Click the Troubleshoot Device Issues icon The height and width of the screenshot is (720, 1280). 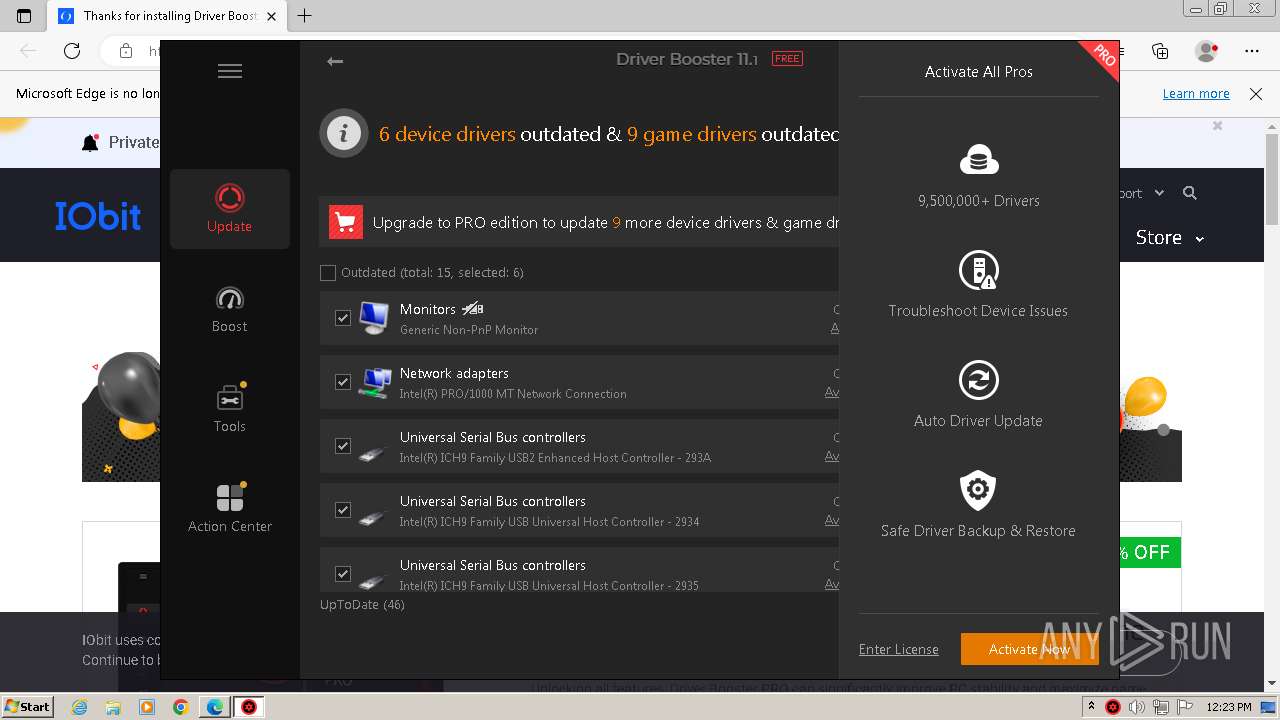979,270
